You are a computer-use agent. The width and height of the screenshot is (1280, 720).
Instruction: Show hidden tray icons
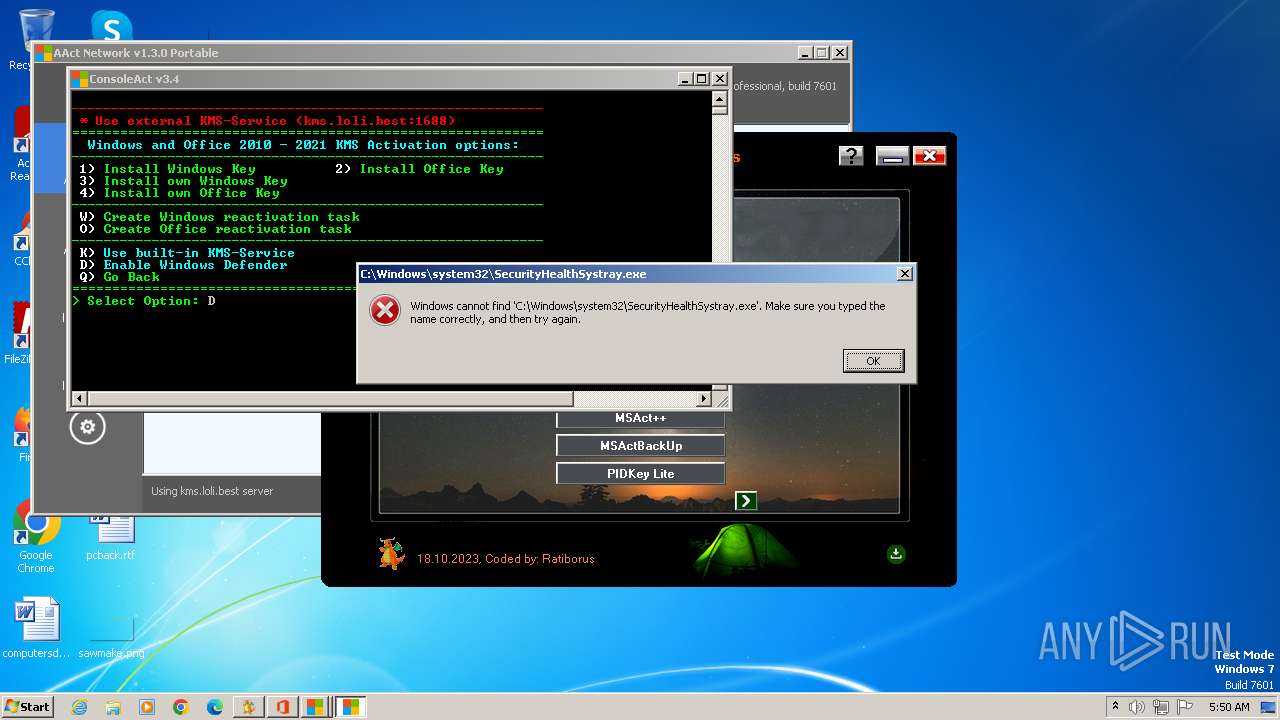tap(1115, 707)
